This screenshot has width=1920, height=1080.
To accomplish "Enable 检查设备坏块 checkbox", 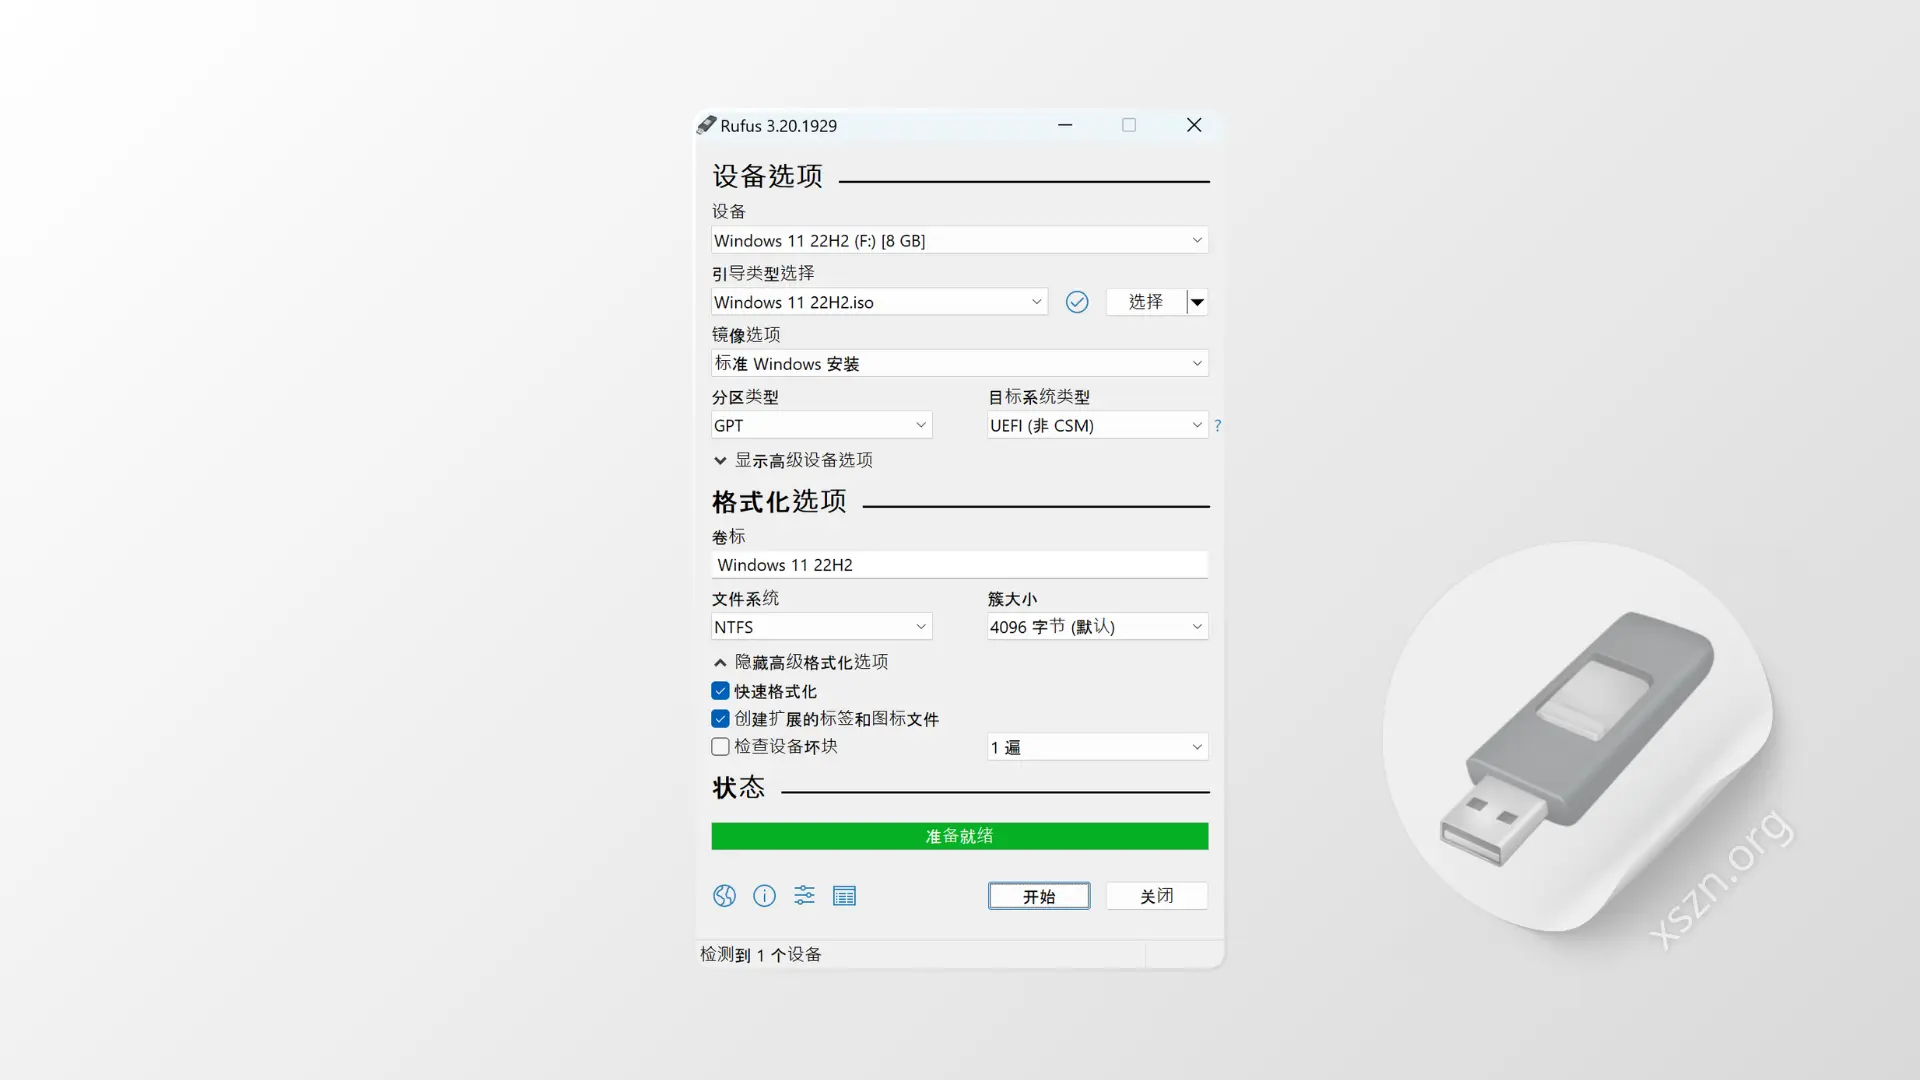I will click(719, 746).
